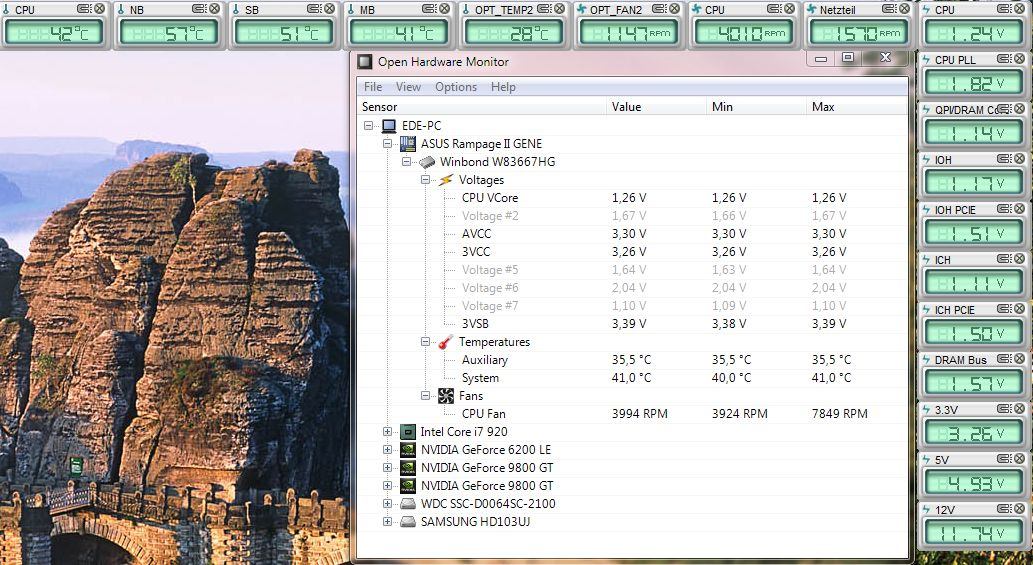
Task: Click the drive icon beside SAMSUNG HD103UJ
Action: tap(408, 522)
